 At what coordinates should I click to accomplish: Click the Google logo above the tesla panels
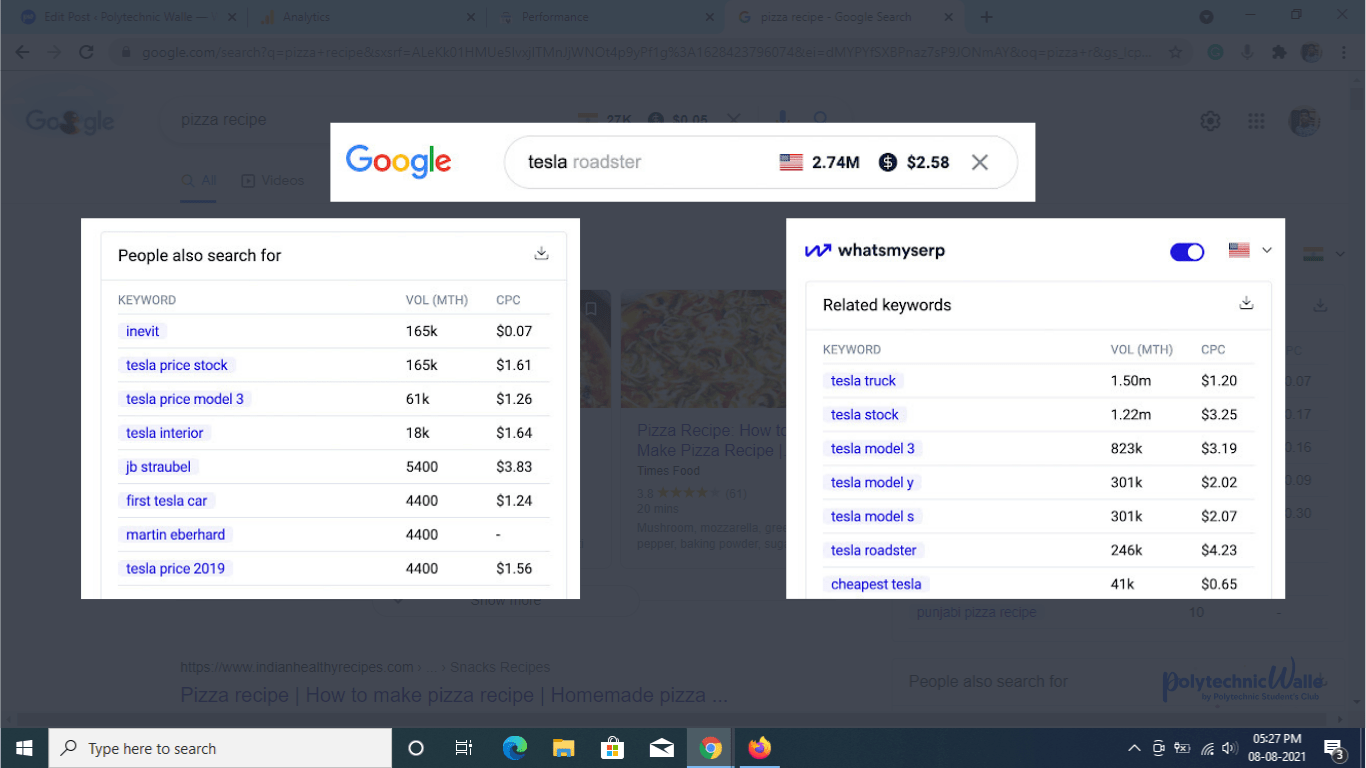click(x=399, y=162)
